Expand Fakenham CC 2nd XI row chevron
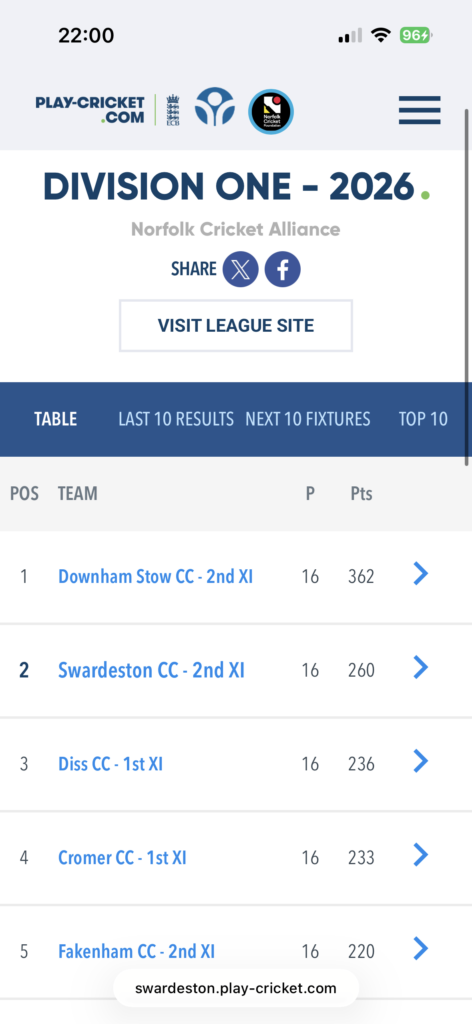The height and width of the screenshot is (1024, 472). point(421,948)
